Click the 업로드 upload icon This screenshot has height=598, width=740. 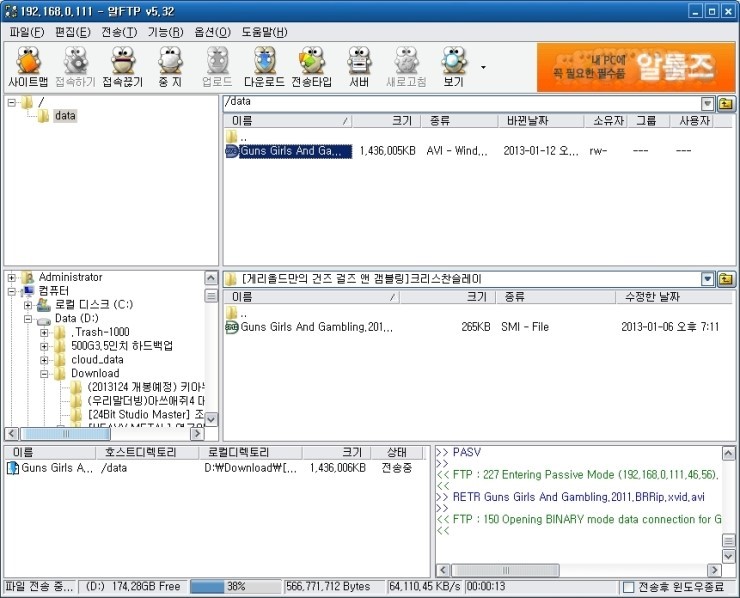click(x=217, y=67)
